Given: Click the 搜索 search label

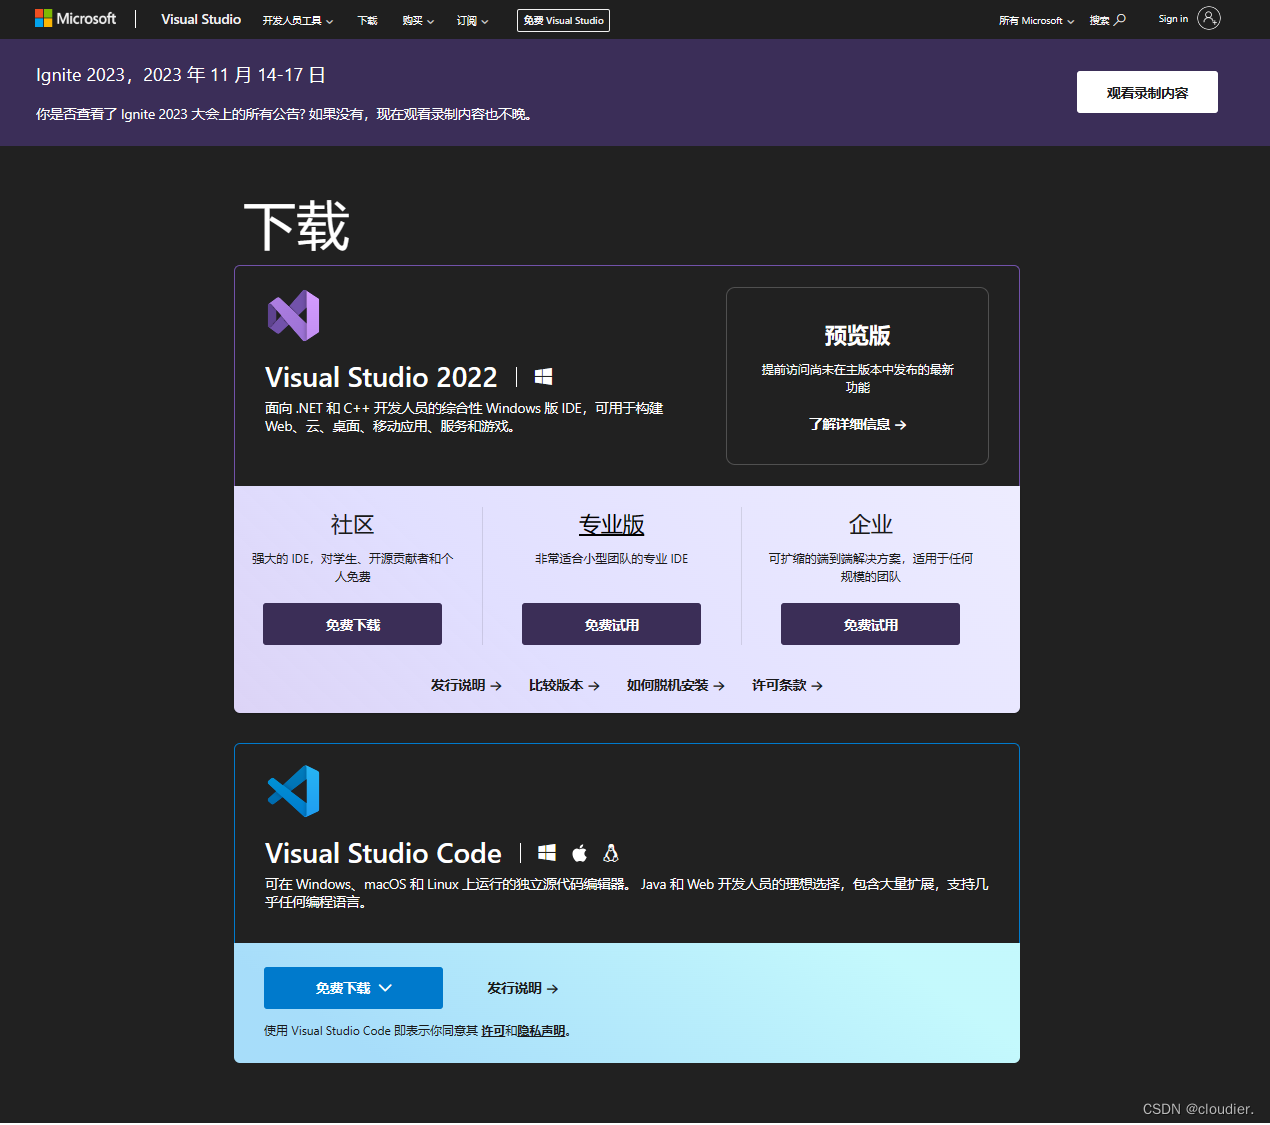Looking at the screenshot, I should [x=1099, y=21].
